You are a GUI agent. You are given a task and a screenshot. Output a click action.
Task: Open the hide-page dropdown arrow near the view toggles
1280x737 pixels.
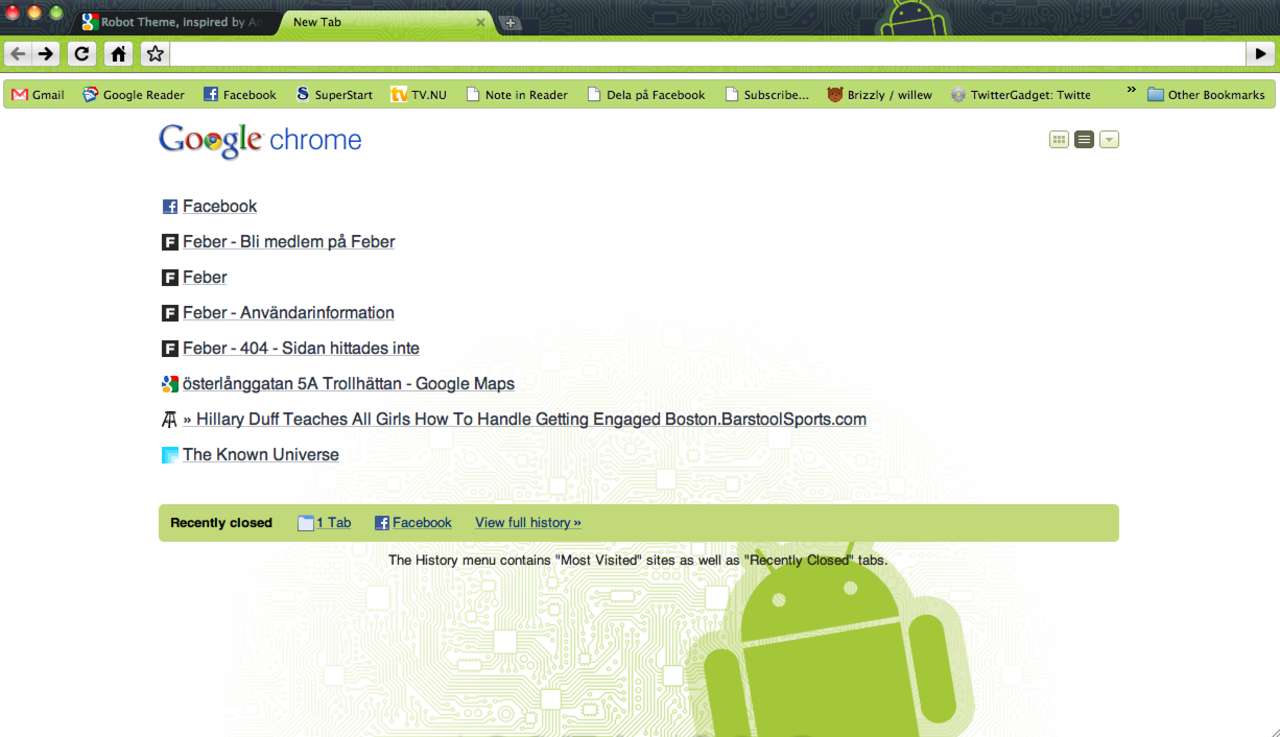(1108, 139)
